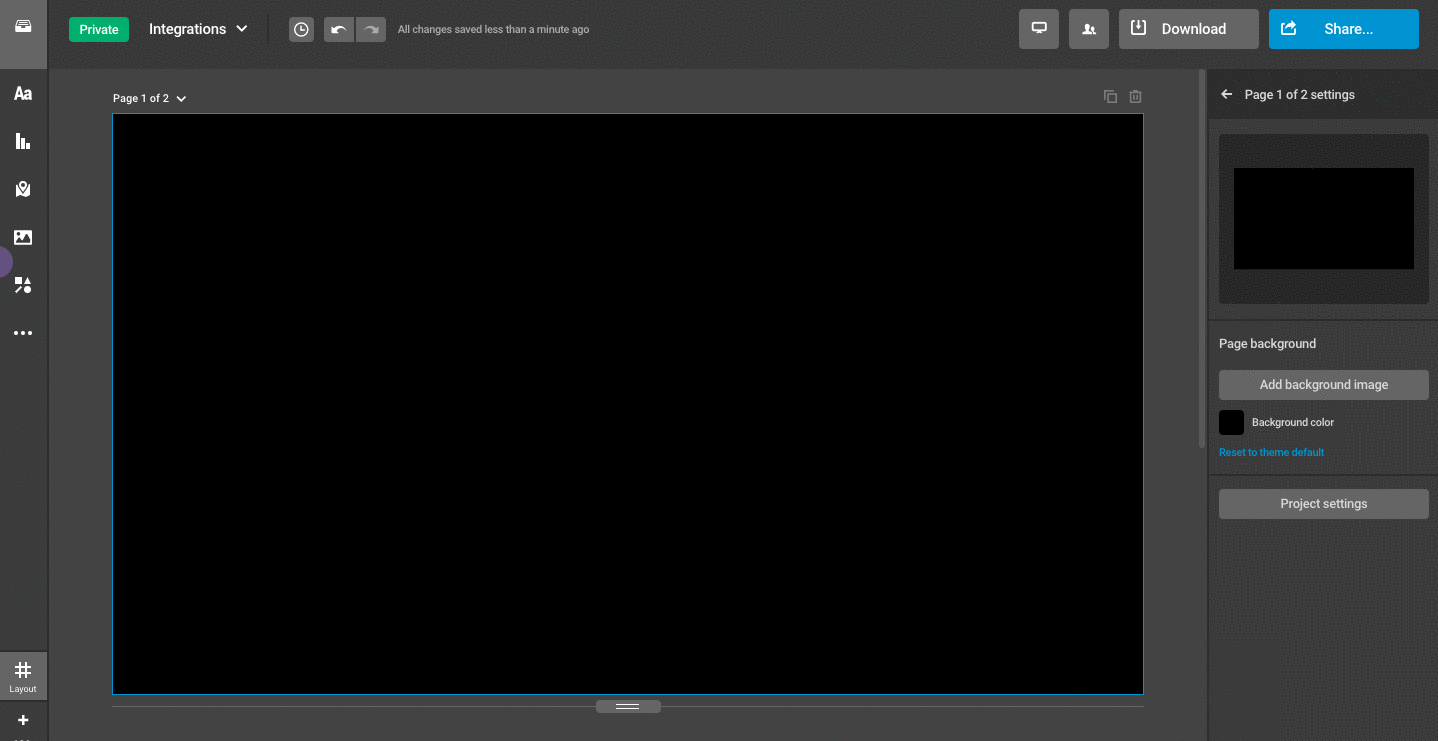The image size is (1438, 741).
Task: Duplicate the current page
Action: tap(1110, 97)
